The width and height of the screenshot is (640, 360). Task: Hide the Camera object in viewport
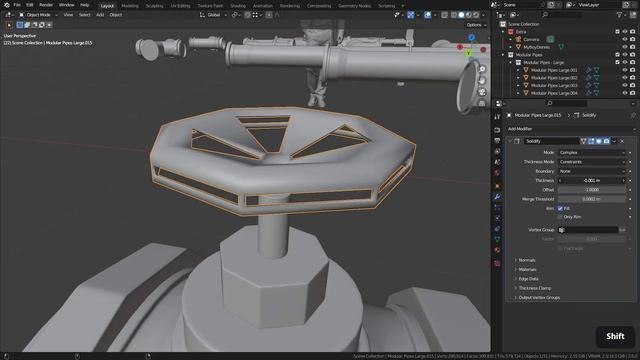624,40
